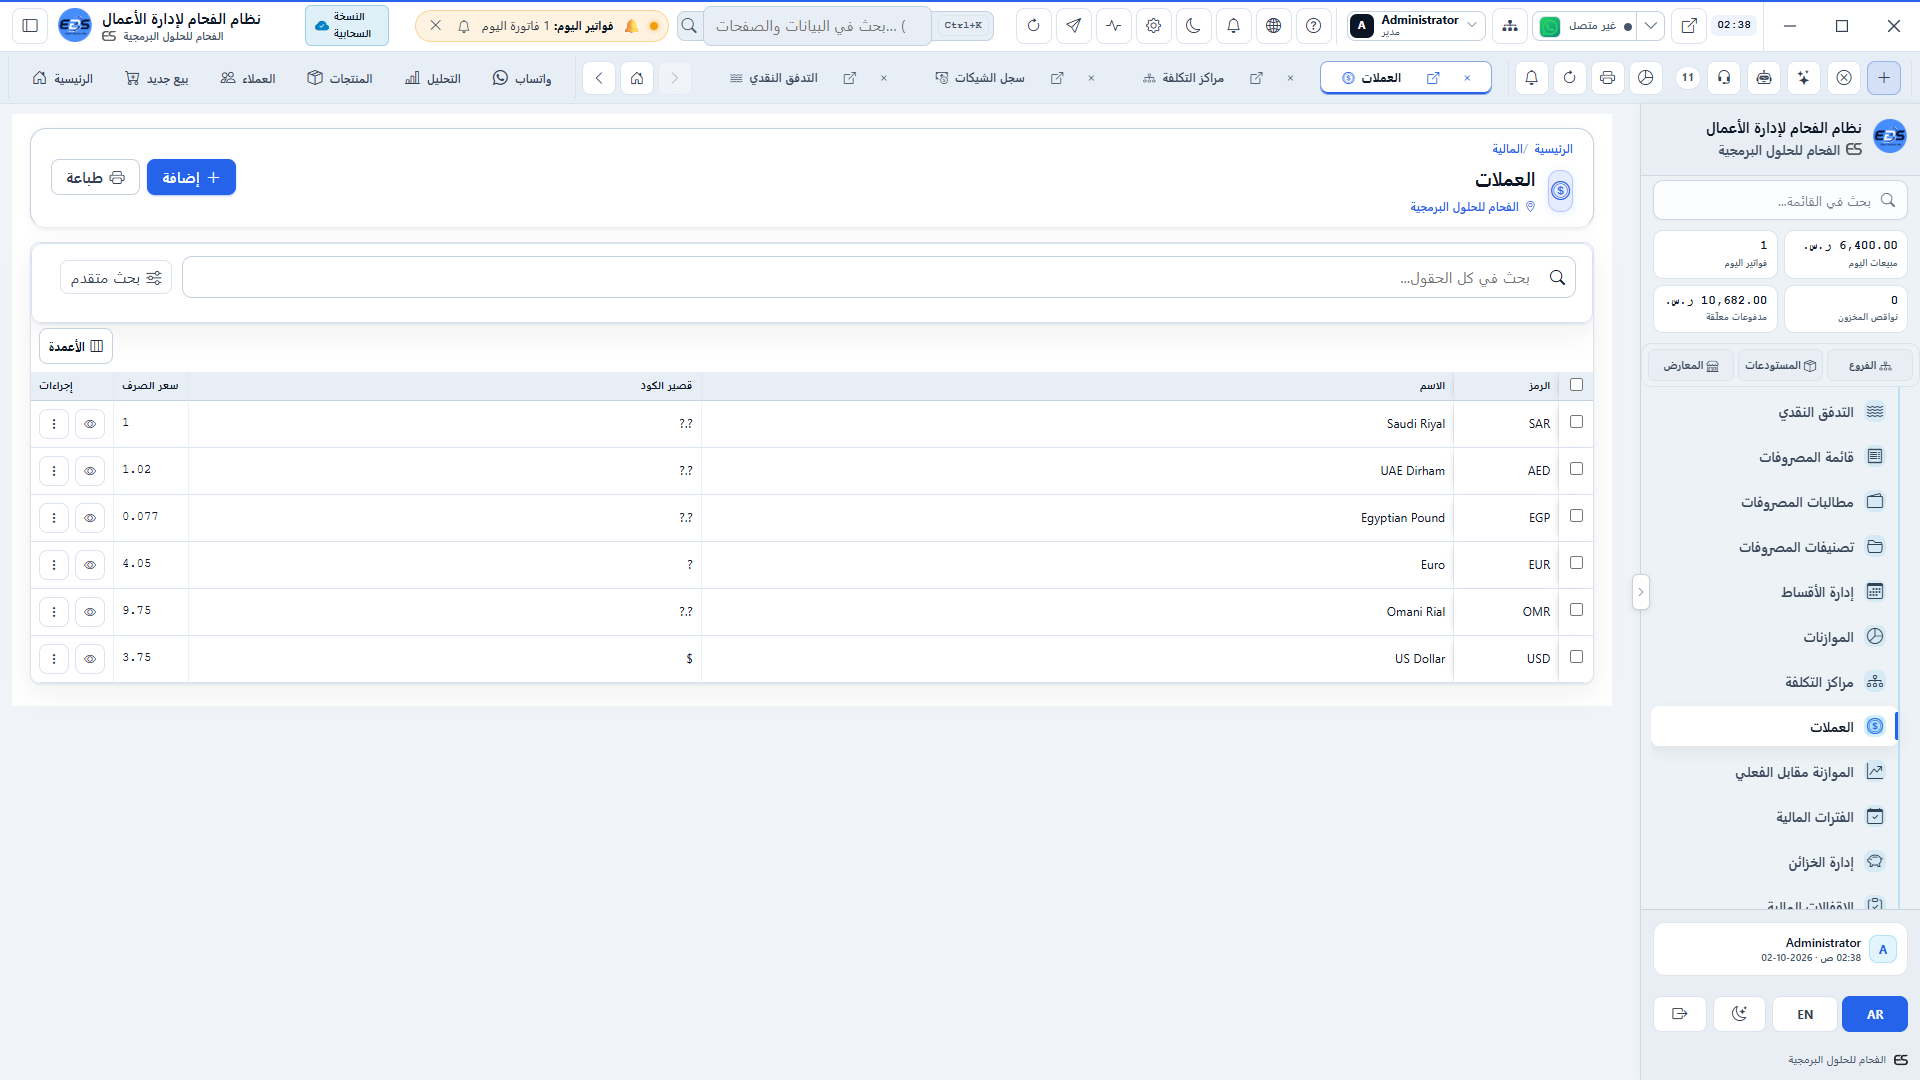The image size is (1920, 1080).
Task: Open the الأعمدة columns selector
Action: click(x=76, y=346)
